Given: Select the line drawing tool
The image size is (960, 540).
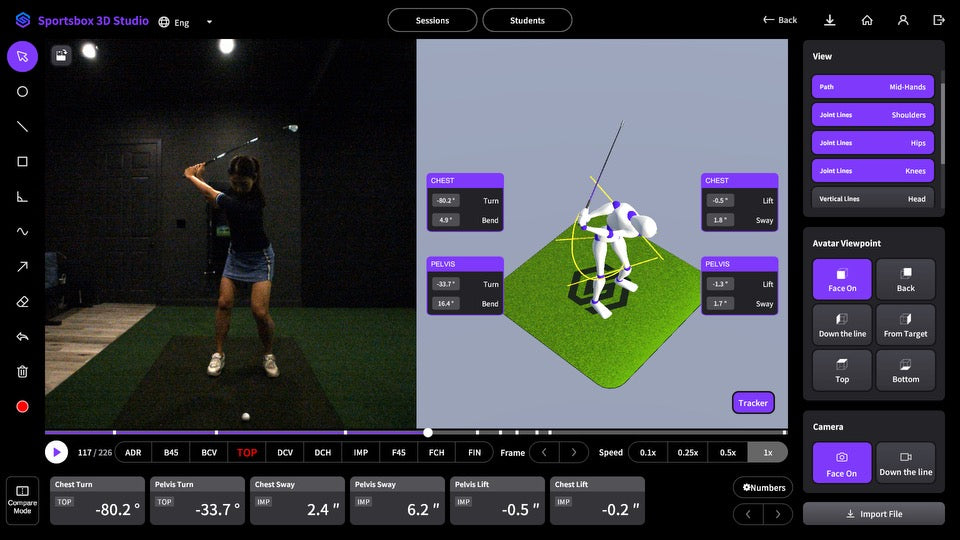Looking at the screenshot, I should pyautogui.click(x=22, y=127).
